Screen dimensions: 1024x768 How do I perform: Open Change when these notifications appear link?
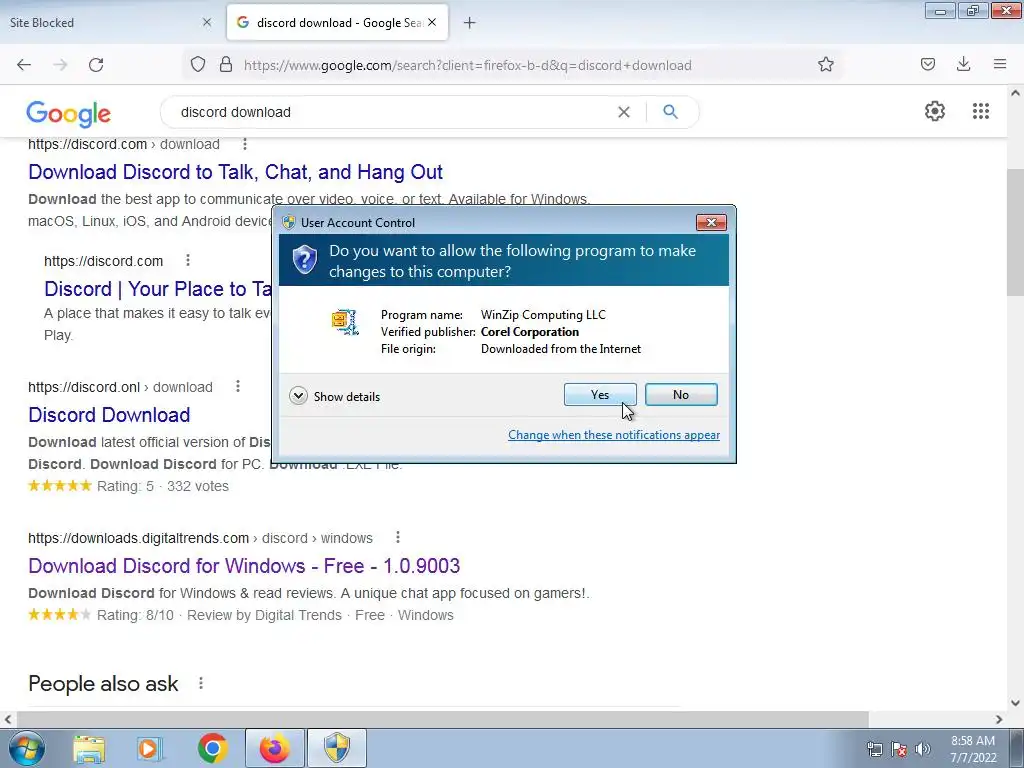614,435
